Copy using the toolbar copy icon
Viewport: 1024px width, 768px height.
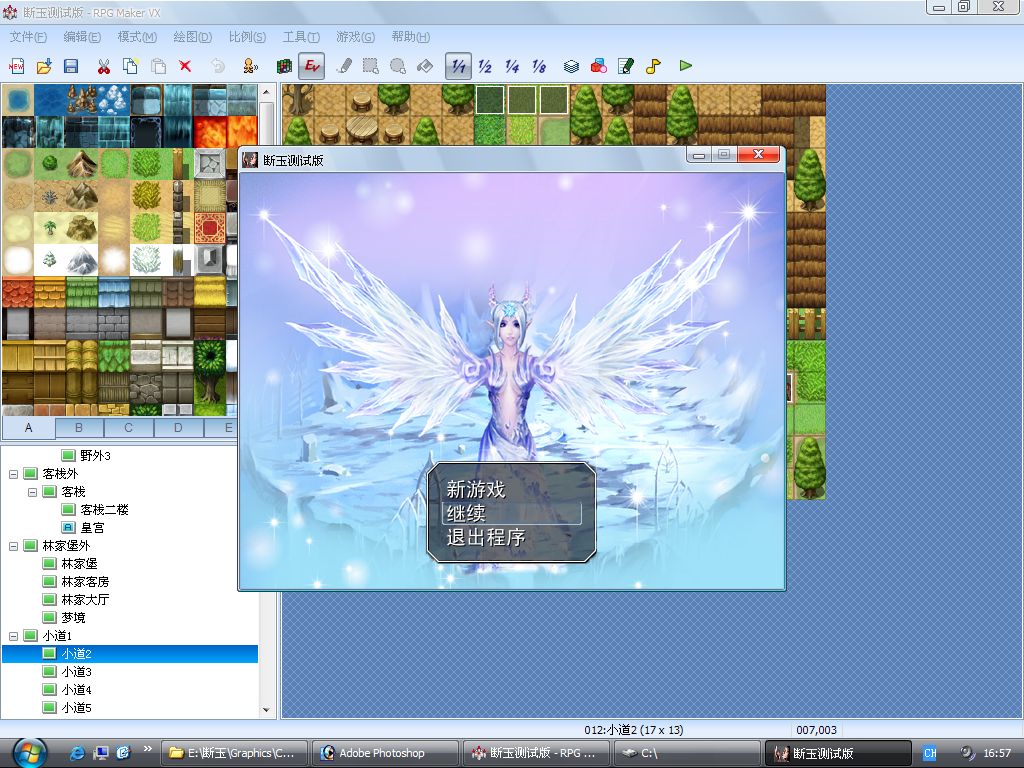tap(131, 66)
